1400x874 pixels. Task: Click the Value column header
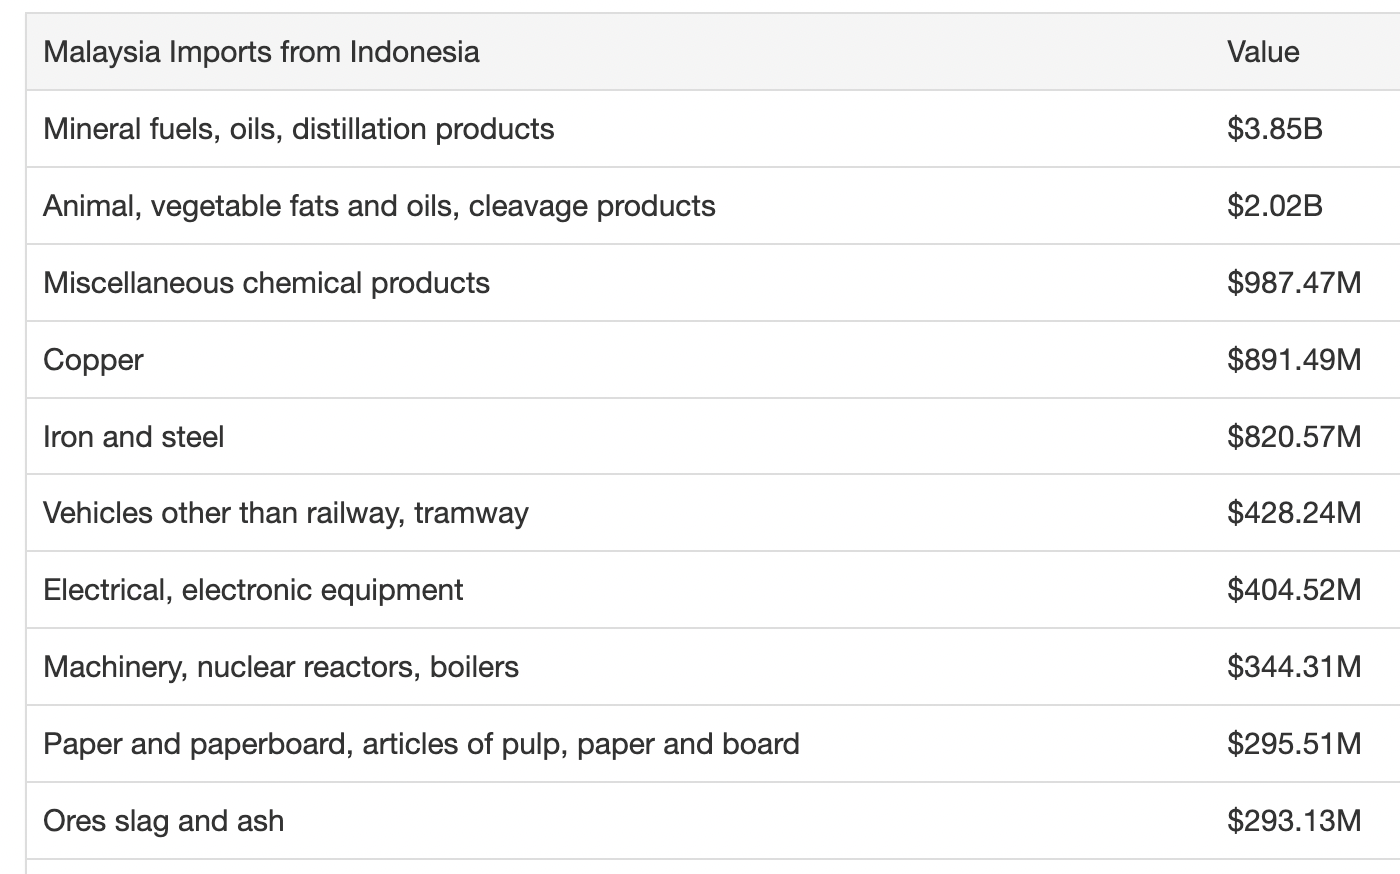(x=1263, y=52)
